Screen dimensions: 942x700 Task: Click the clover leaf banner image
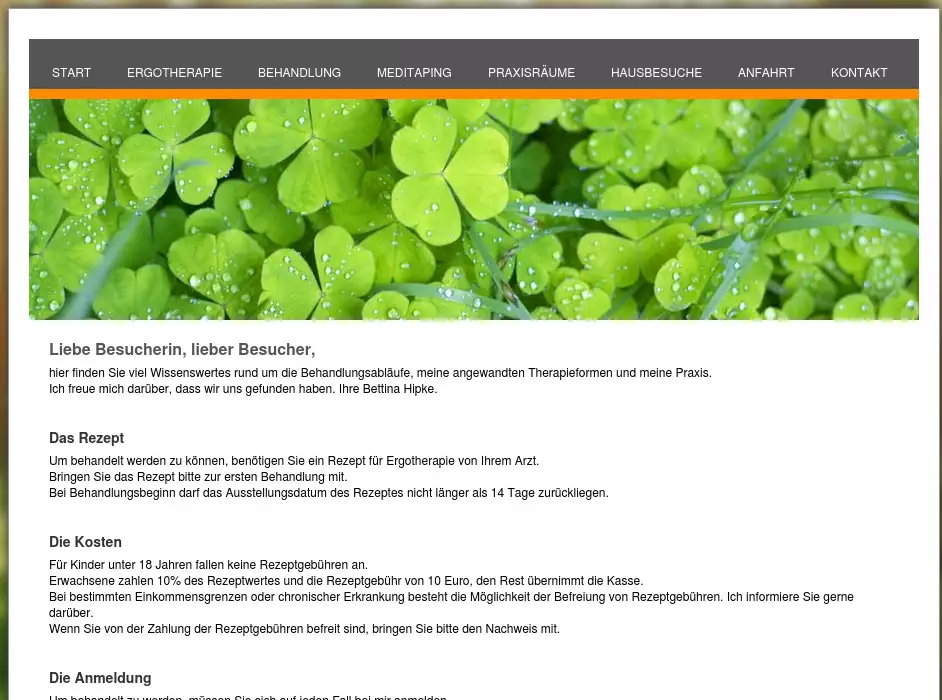(473, 209)
